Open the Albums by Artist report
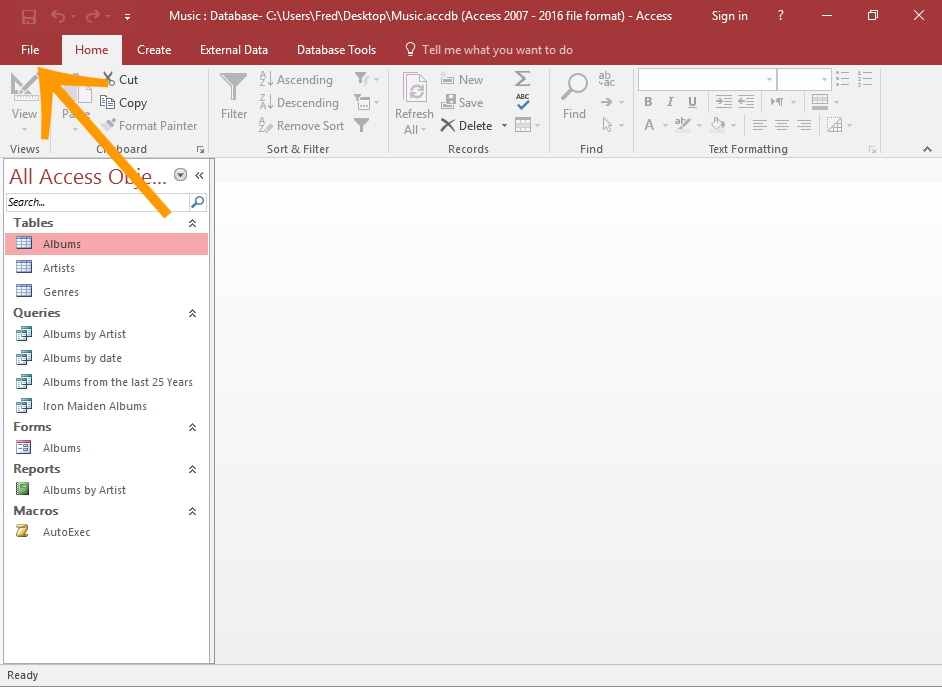The width and height of the screenshot is (942, 687). [84, 490]
